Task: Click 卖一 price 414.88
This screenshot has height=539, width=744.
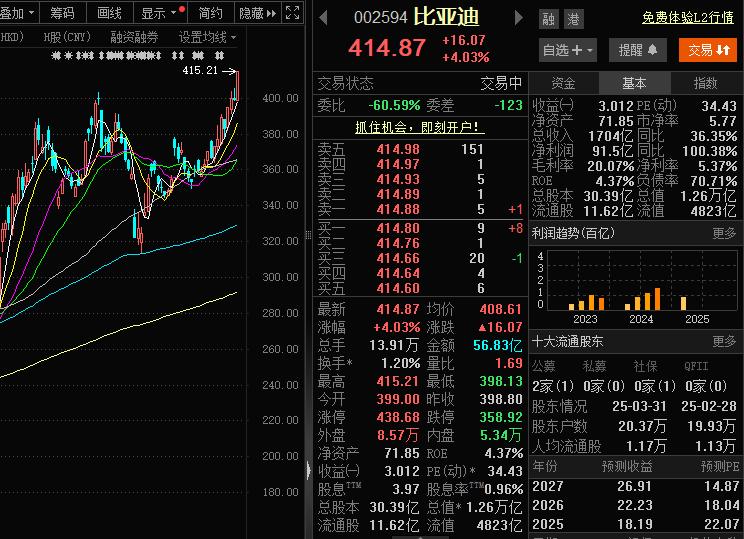Action: 398,209
